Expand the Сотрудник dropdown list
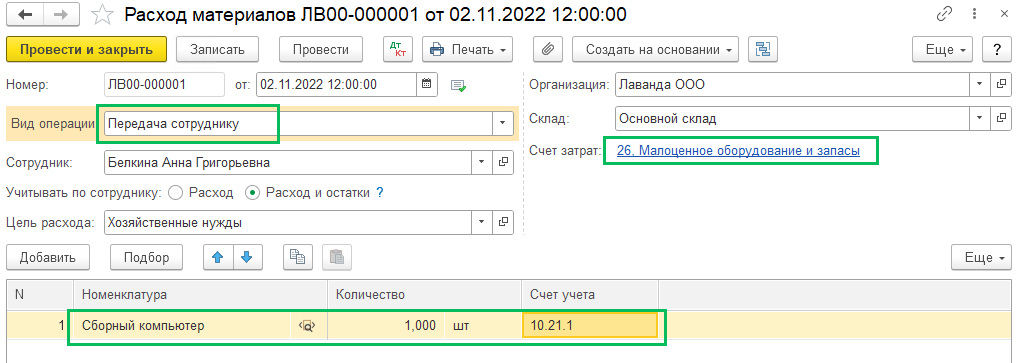The width and height of the screenshot is (1026, 363). click(483, 162)
